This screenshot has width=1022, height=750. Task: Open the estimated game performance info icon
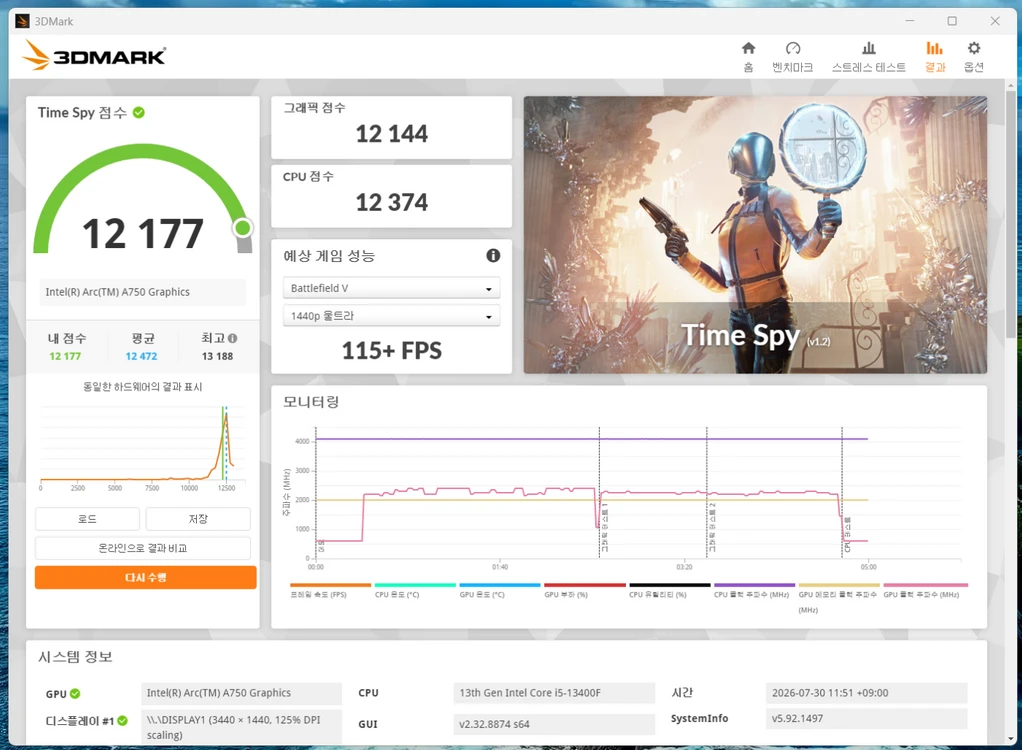click(493, 255)
